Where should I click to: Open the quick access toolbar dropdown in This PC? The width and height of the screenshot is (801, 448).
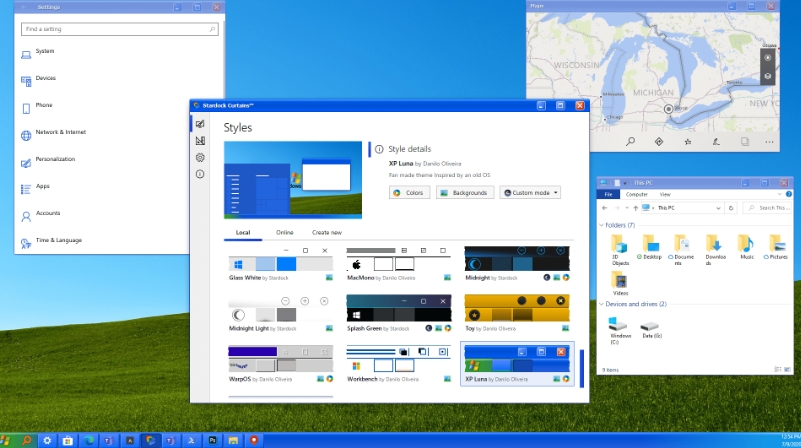point(625,183)
